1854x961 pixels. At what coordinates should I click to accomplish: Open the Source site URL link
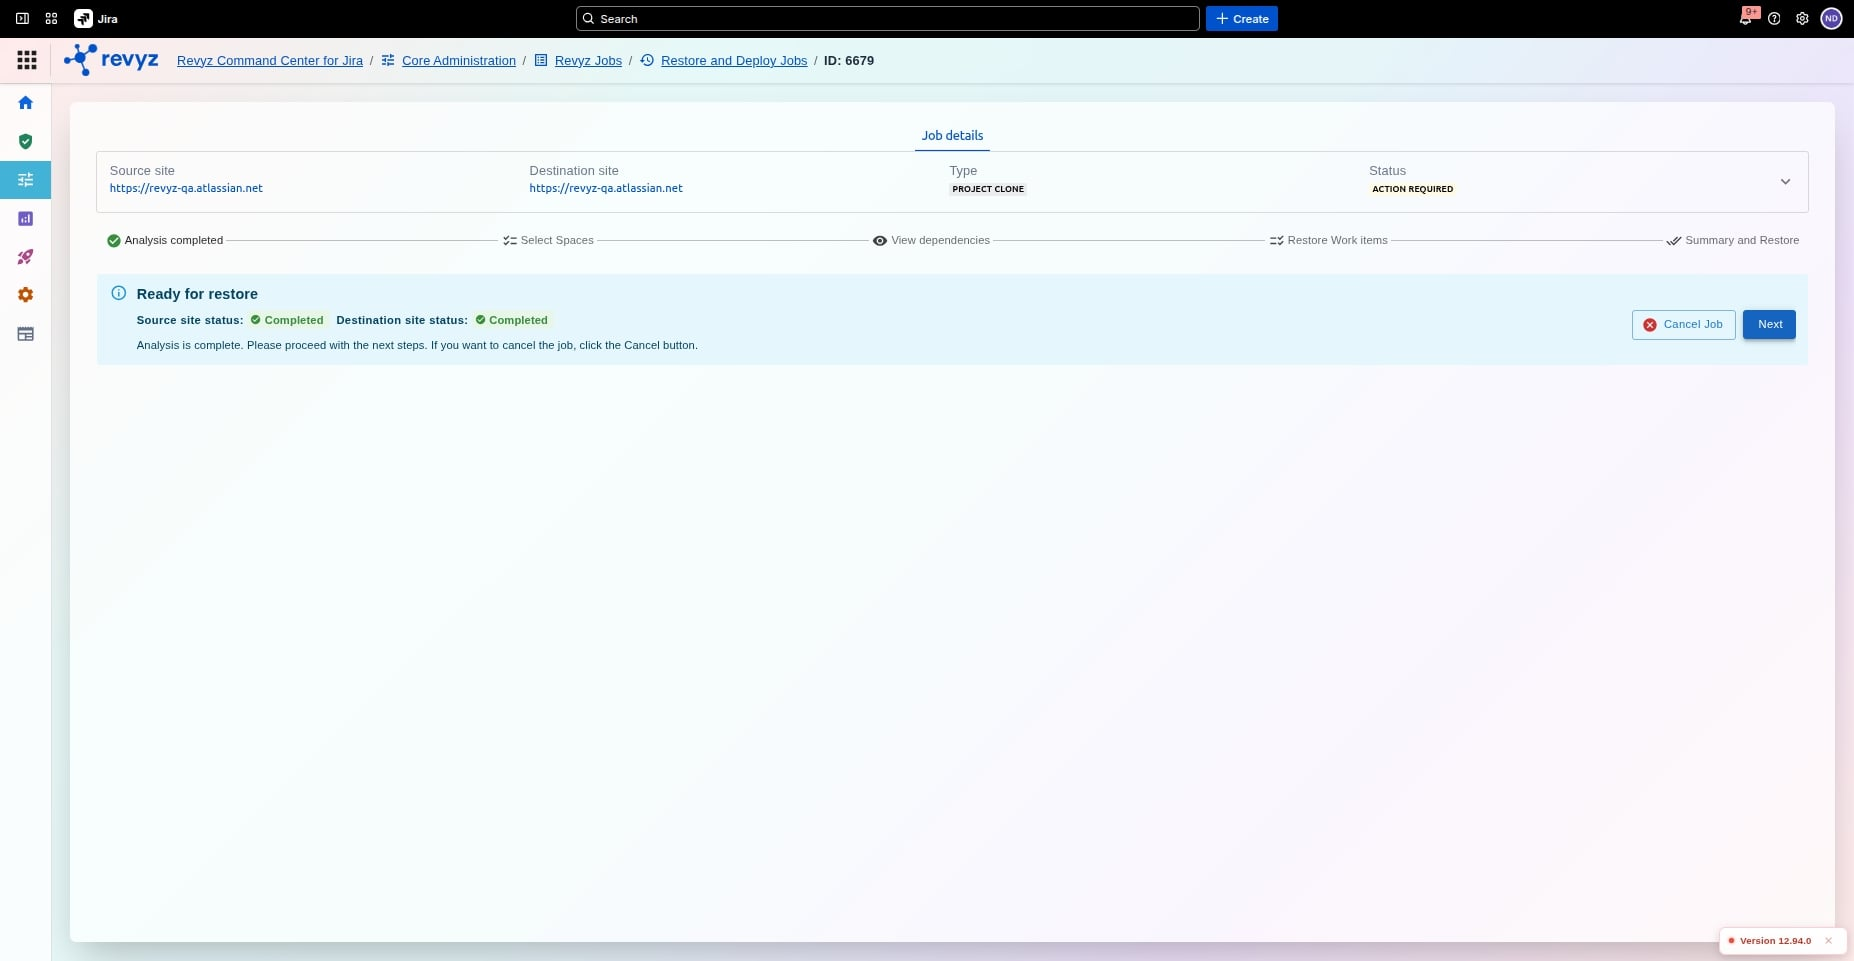[186, 188]
